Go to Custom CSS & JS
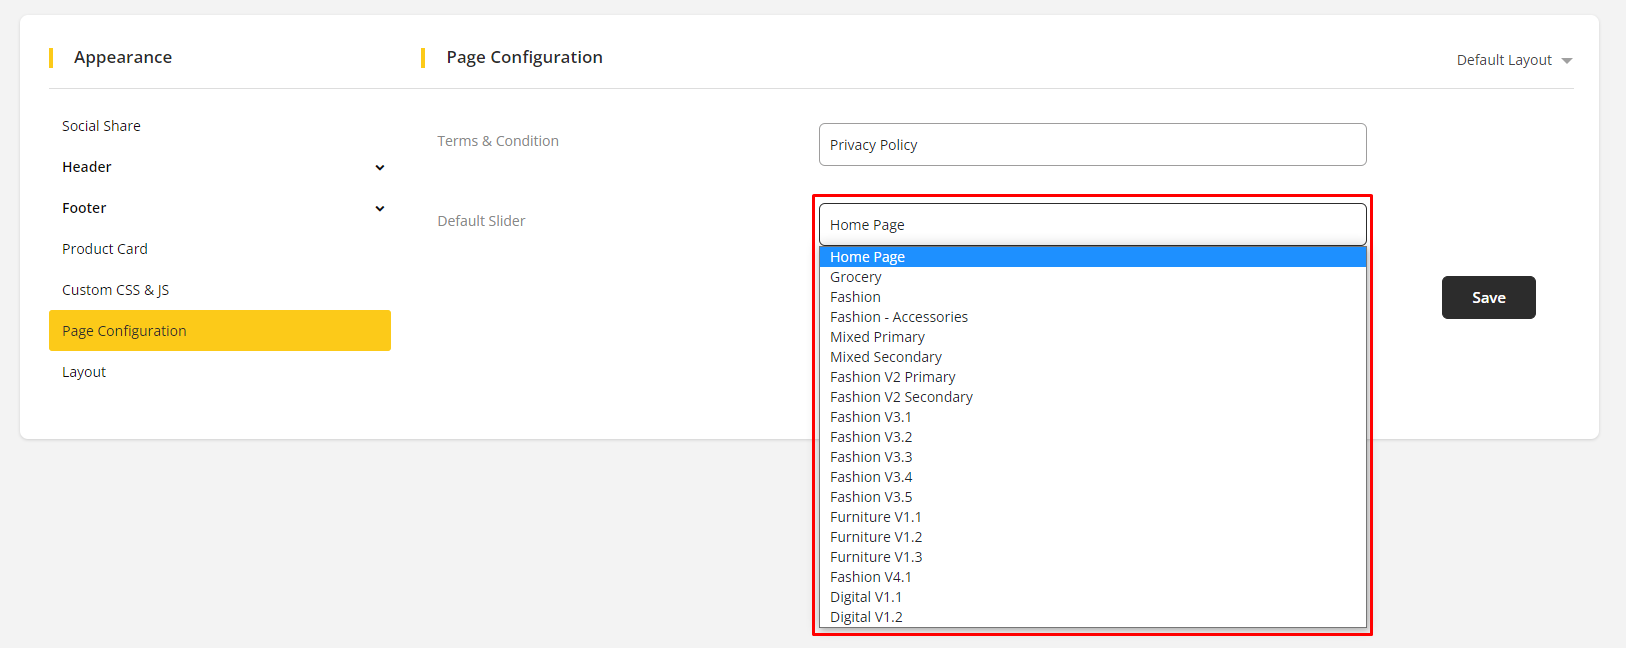 point(115,290)
